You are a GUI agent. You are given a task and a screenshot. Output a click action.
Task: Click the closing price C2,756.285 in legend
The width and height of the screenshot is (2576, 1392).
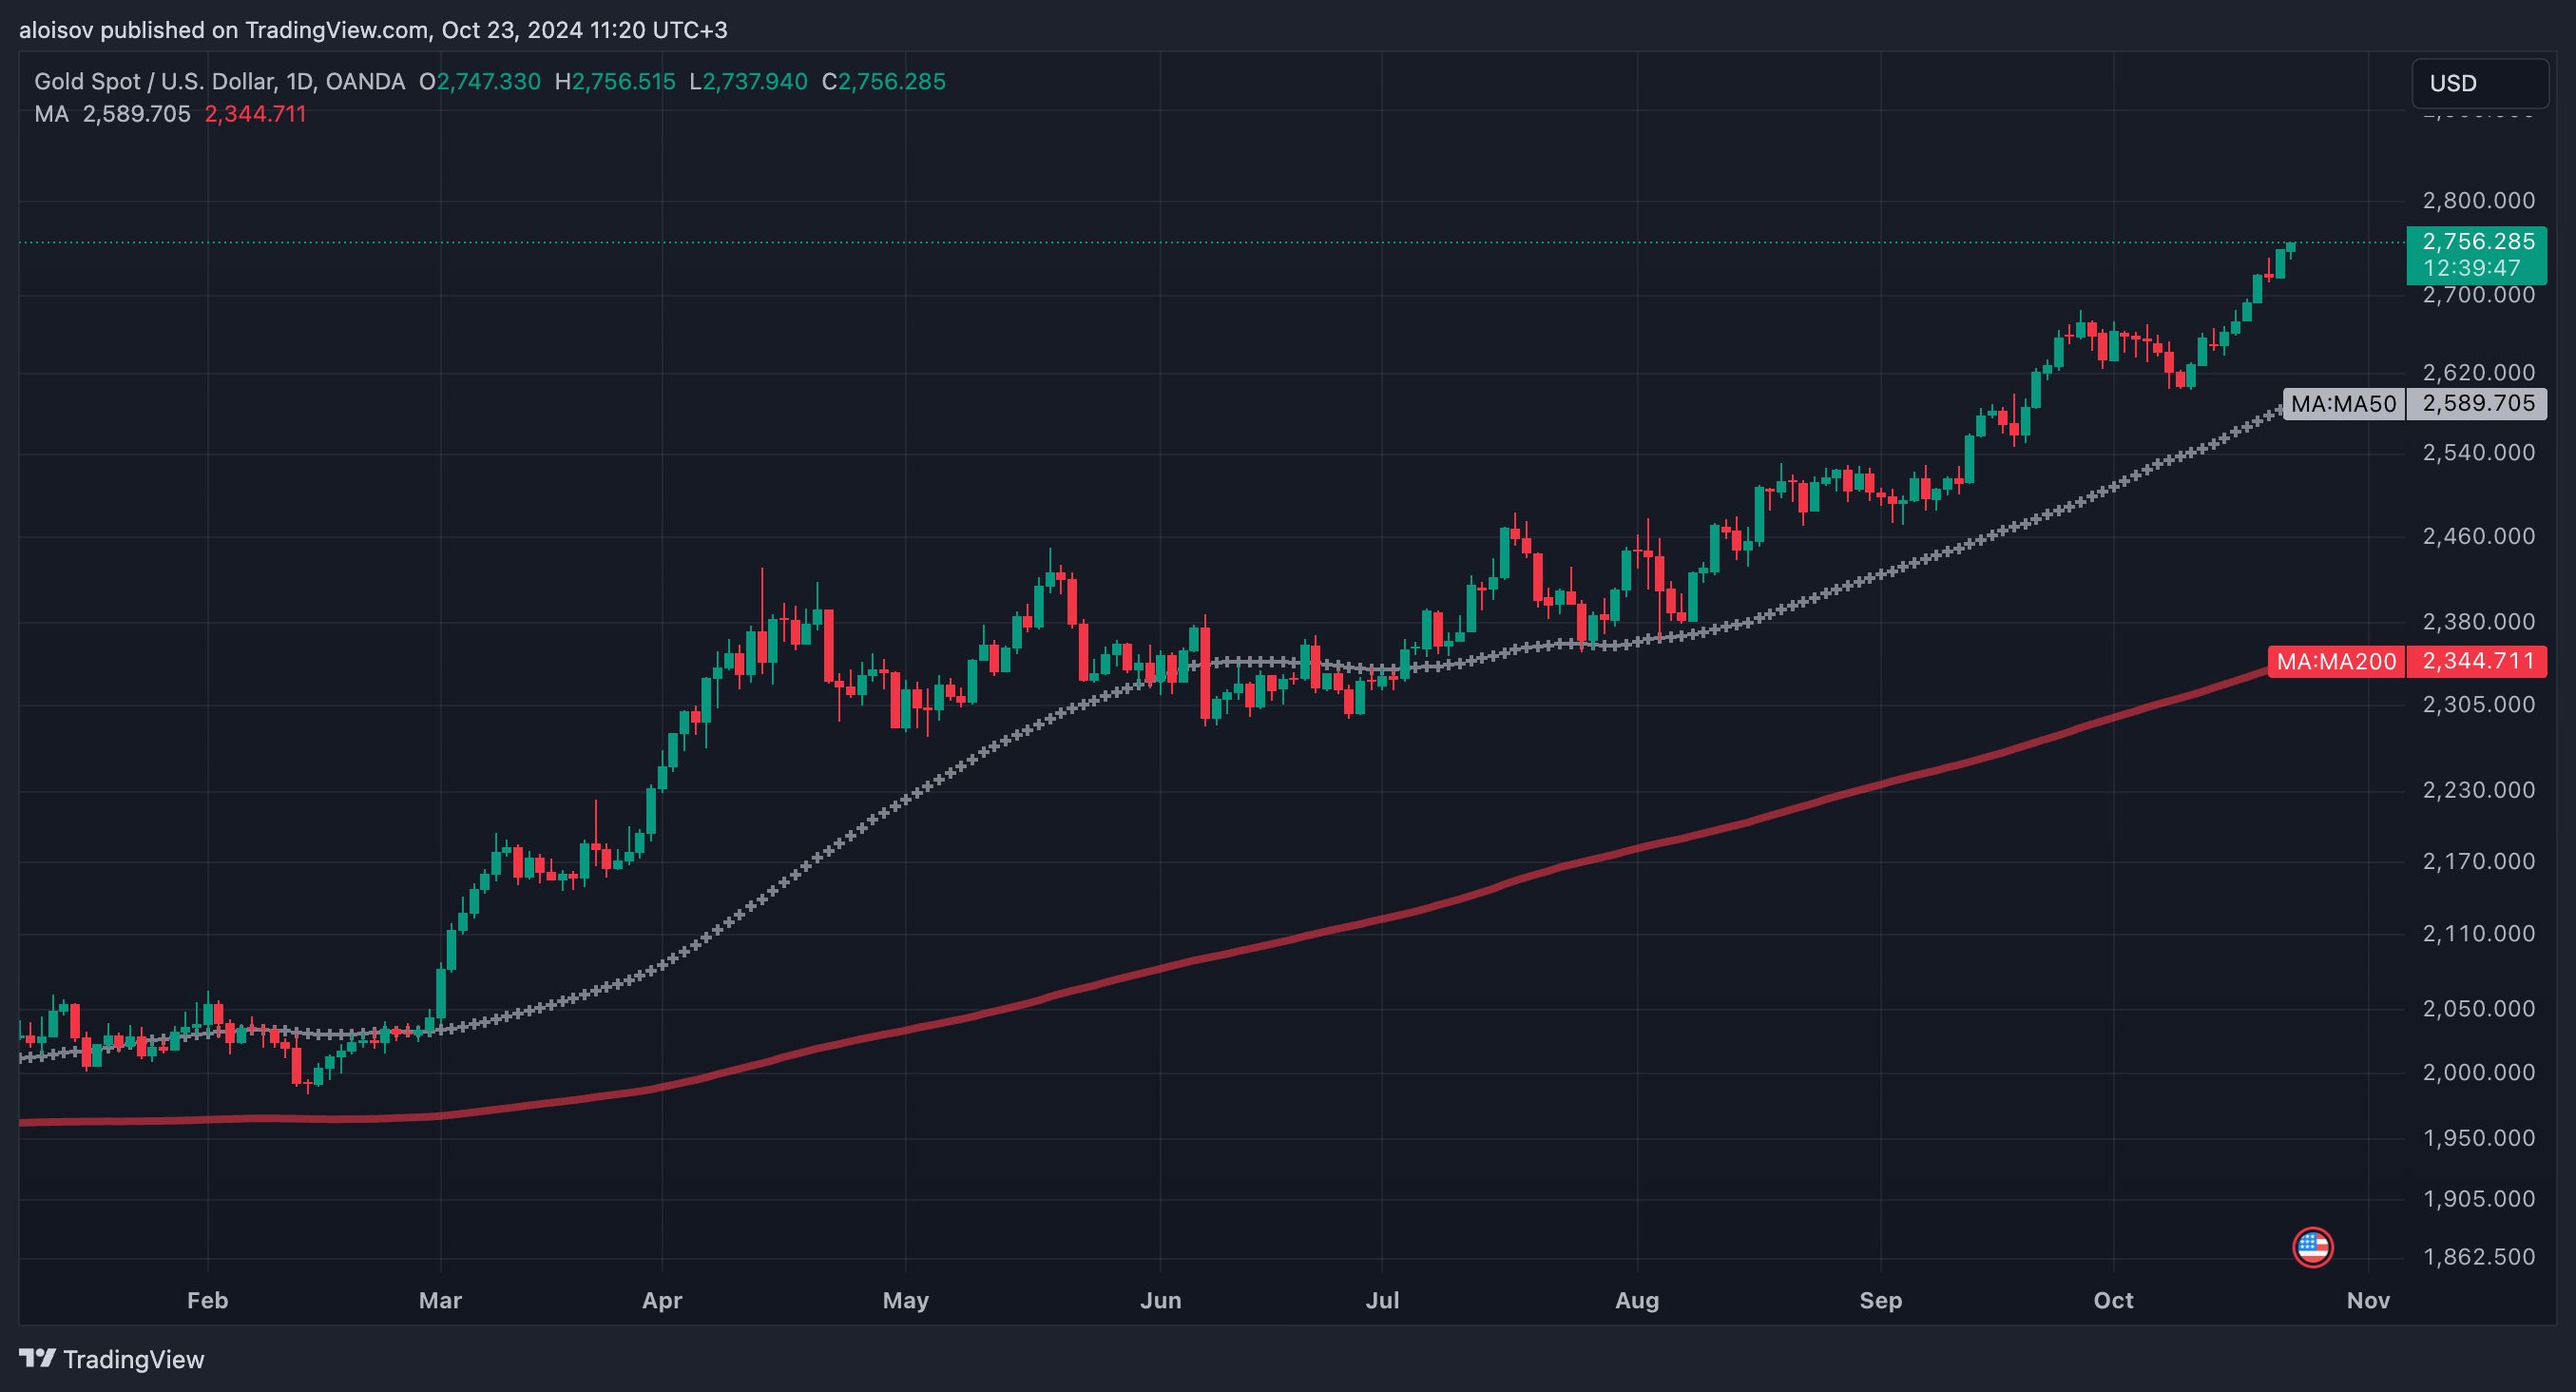tap(883, 82)
